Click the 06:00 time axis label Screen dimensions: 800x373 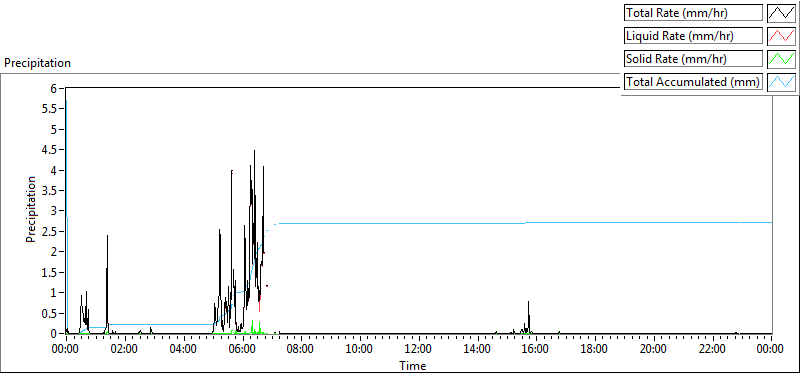click(x=242, y=349)
